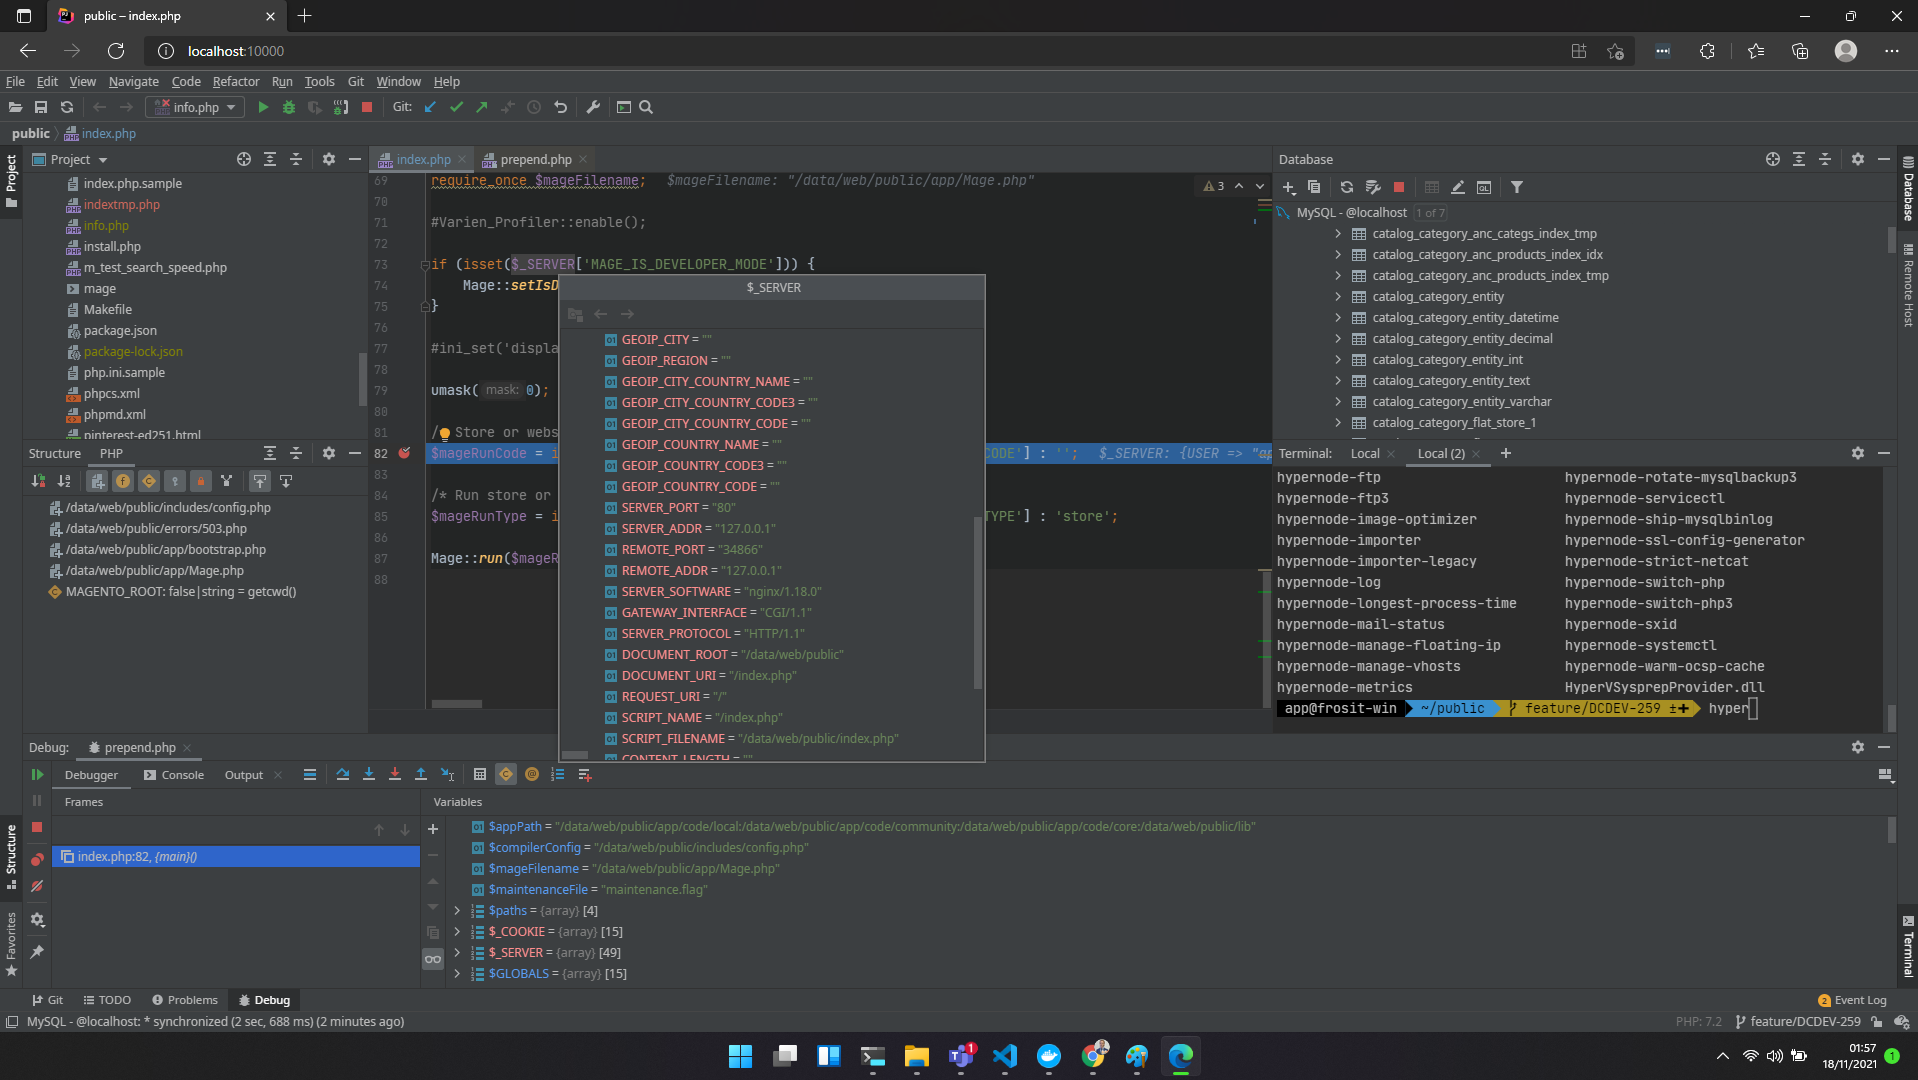Click Step Over in debug toolbar
The height and width of the screenshot is (1080, 1918).
click(343, 774)
